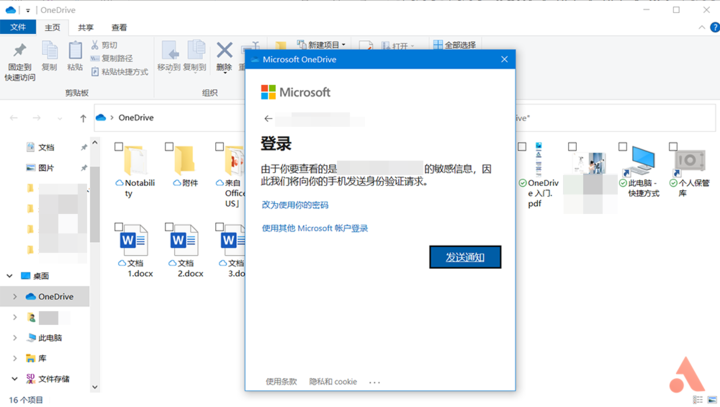Select 文档 in quick access list
This screenshot has height=407, width=720.
[x=46, y=147]
